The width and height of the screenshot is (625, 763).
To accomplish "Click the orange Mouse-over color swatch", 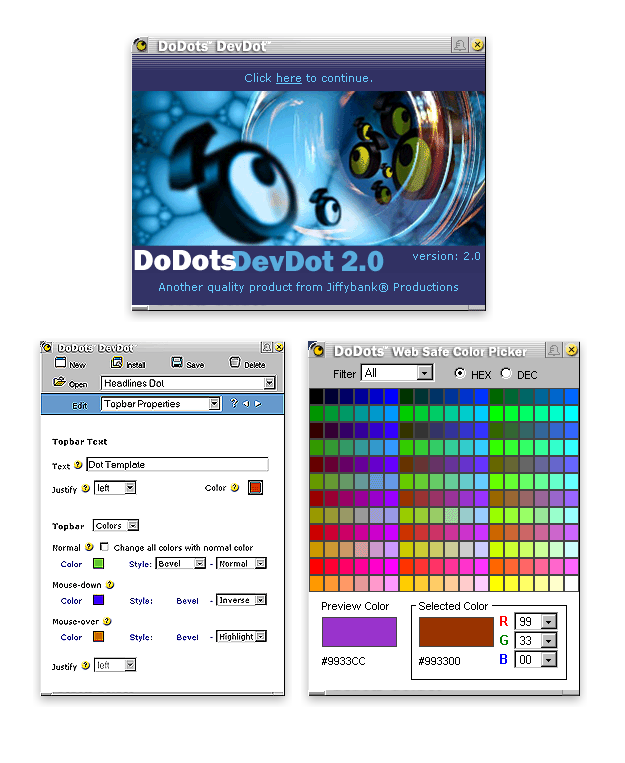I will [x=98, y=636].
